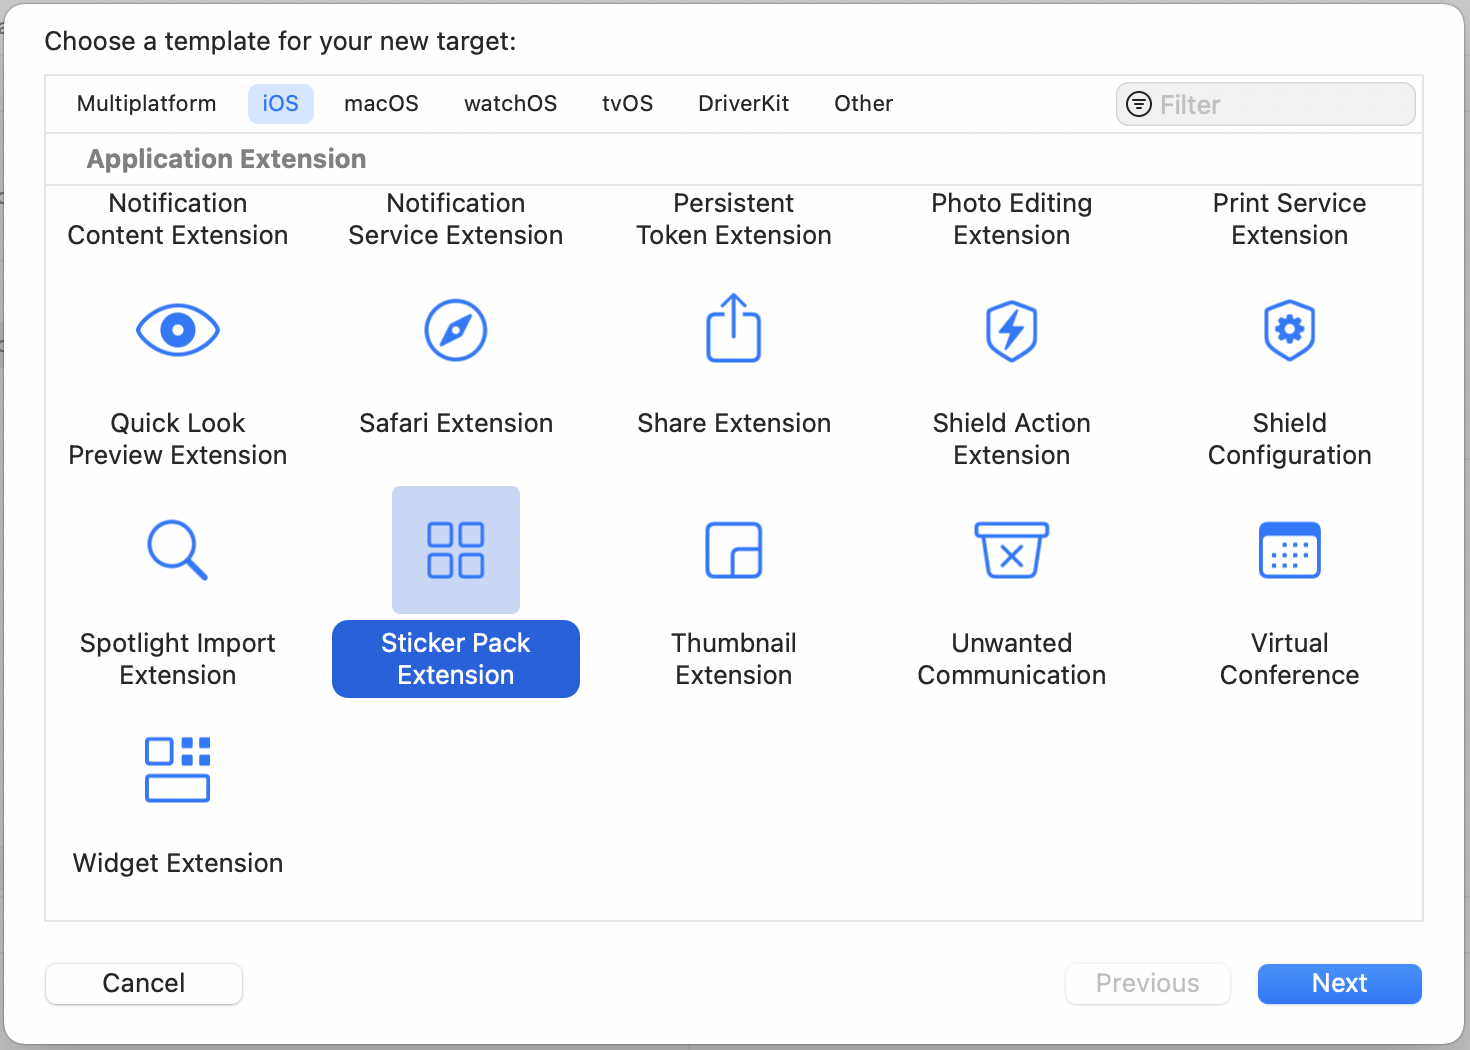The height and width of the screenshot is (1050, 1470).
Task: Switch to the macOS platform tab
Action: tap(381, 104)
